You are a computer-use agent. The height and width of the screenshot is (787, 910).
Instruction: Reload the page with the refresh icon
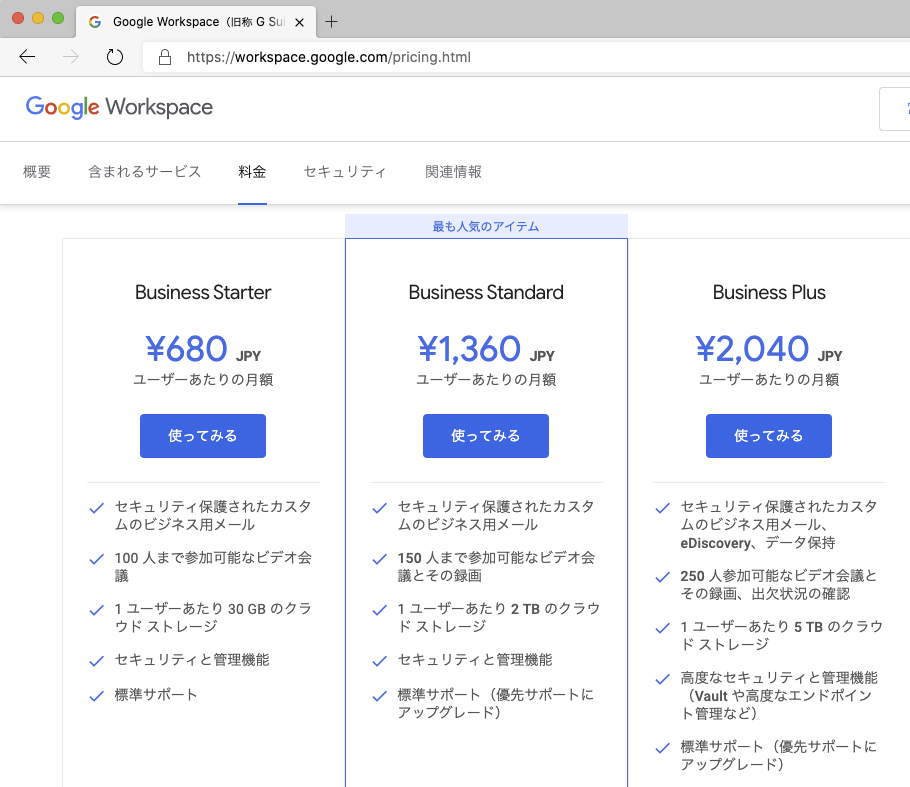click(x=115, y=57)
